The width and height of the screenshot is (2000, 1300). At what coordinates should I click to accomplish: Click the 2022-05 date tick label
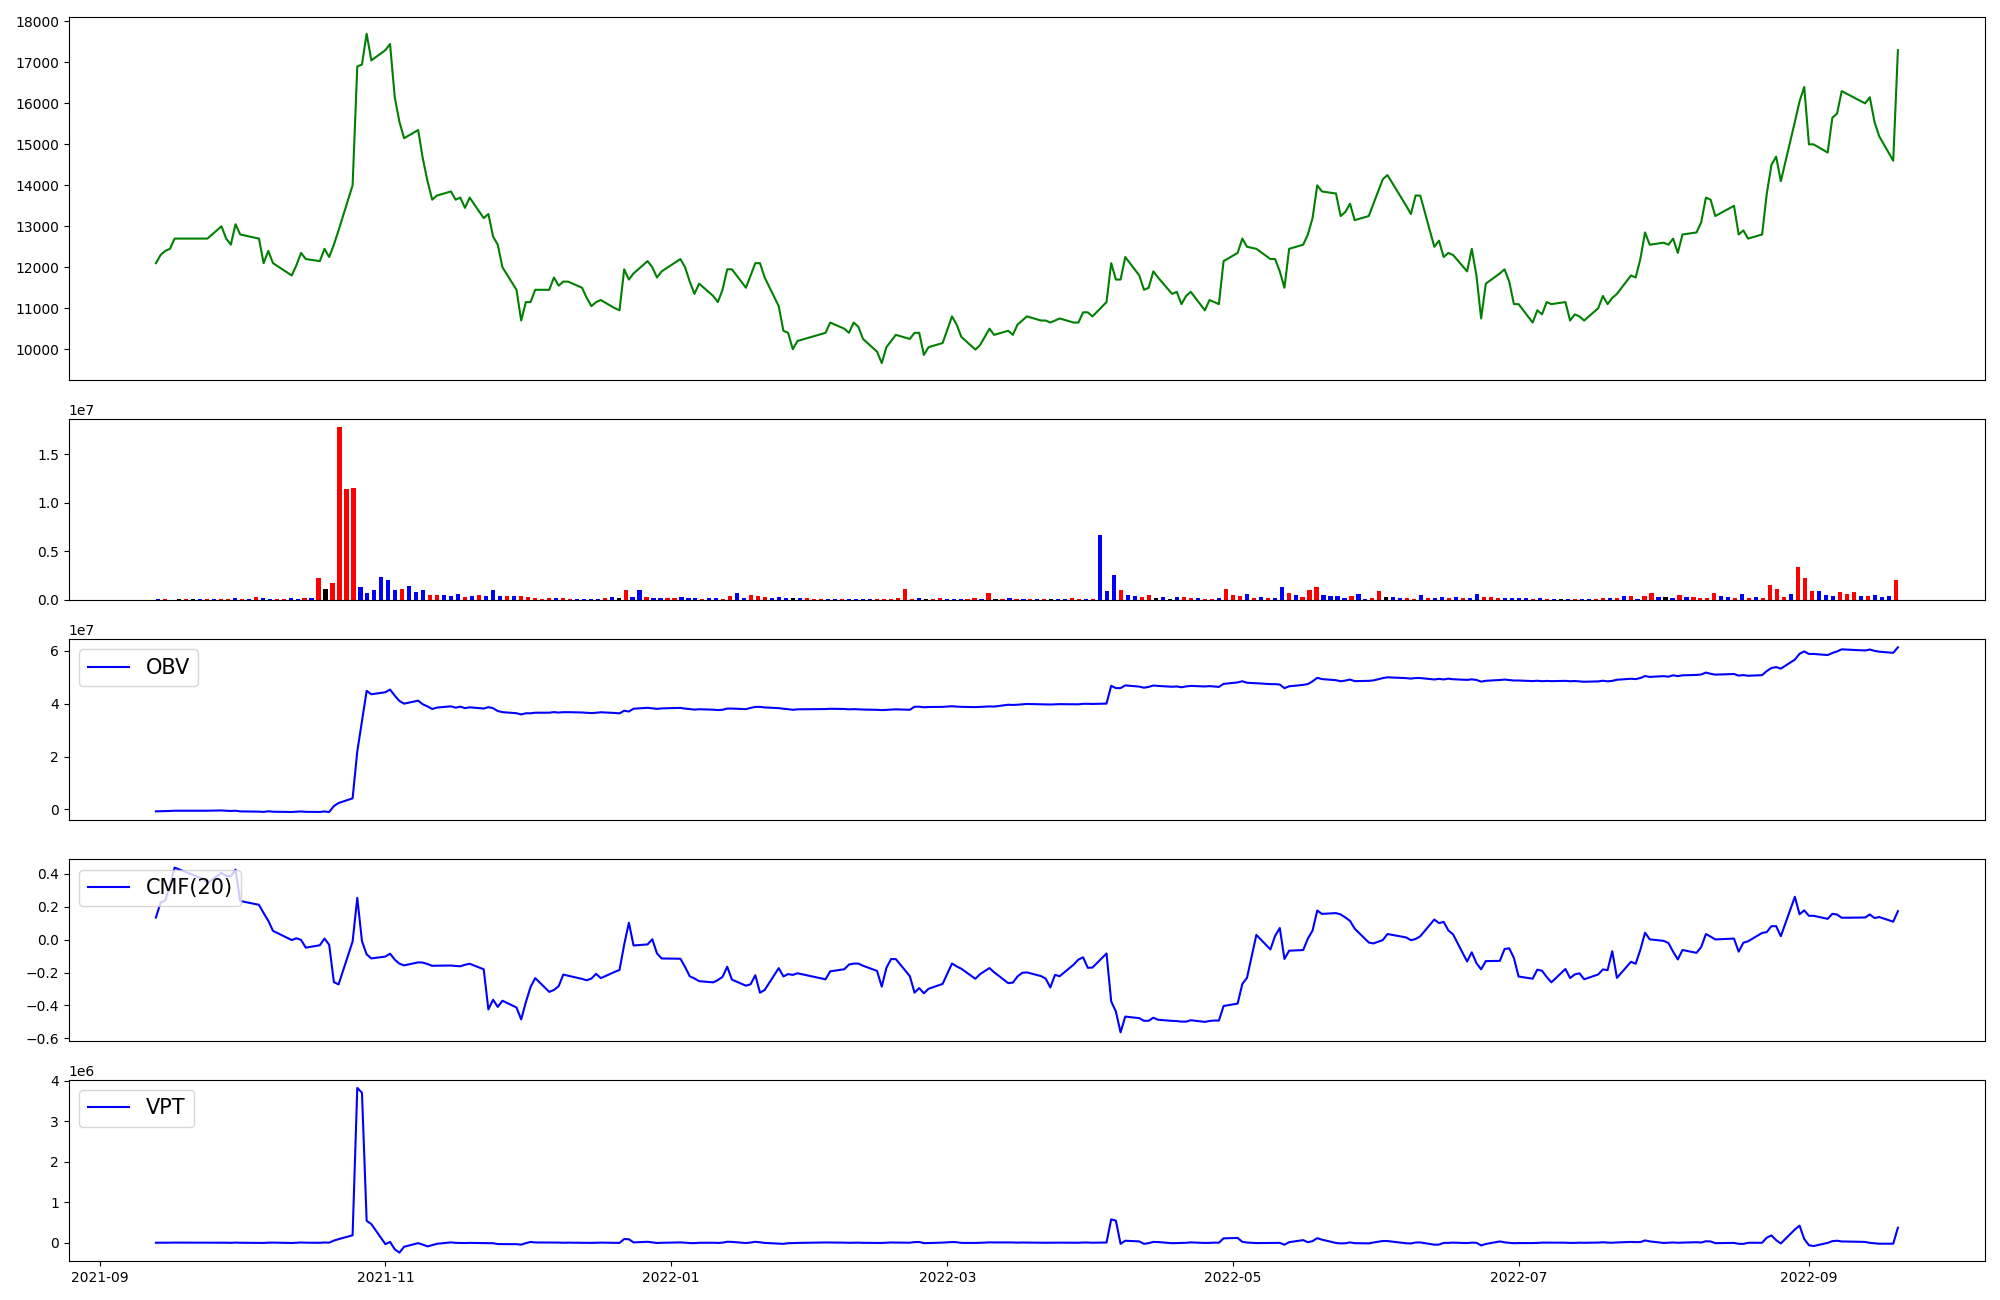click(x=1233, y=1277)
